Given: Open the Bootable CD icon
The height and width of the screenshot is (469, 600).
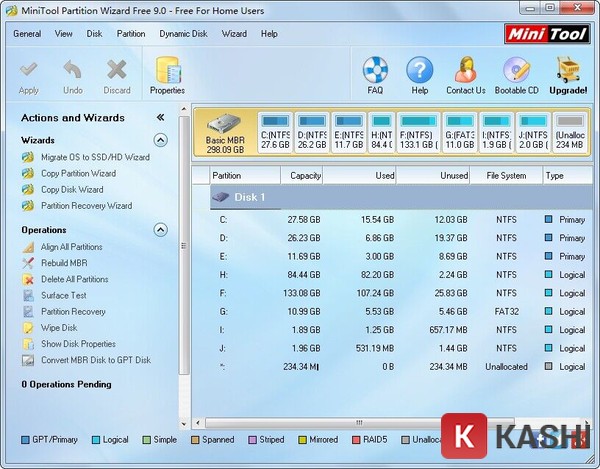Looking at the screenshot, I should [517, 70].
